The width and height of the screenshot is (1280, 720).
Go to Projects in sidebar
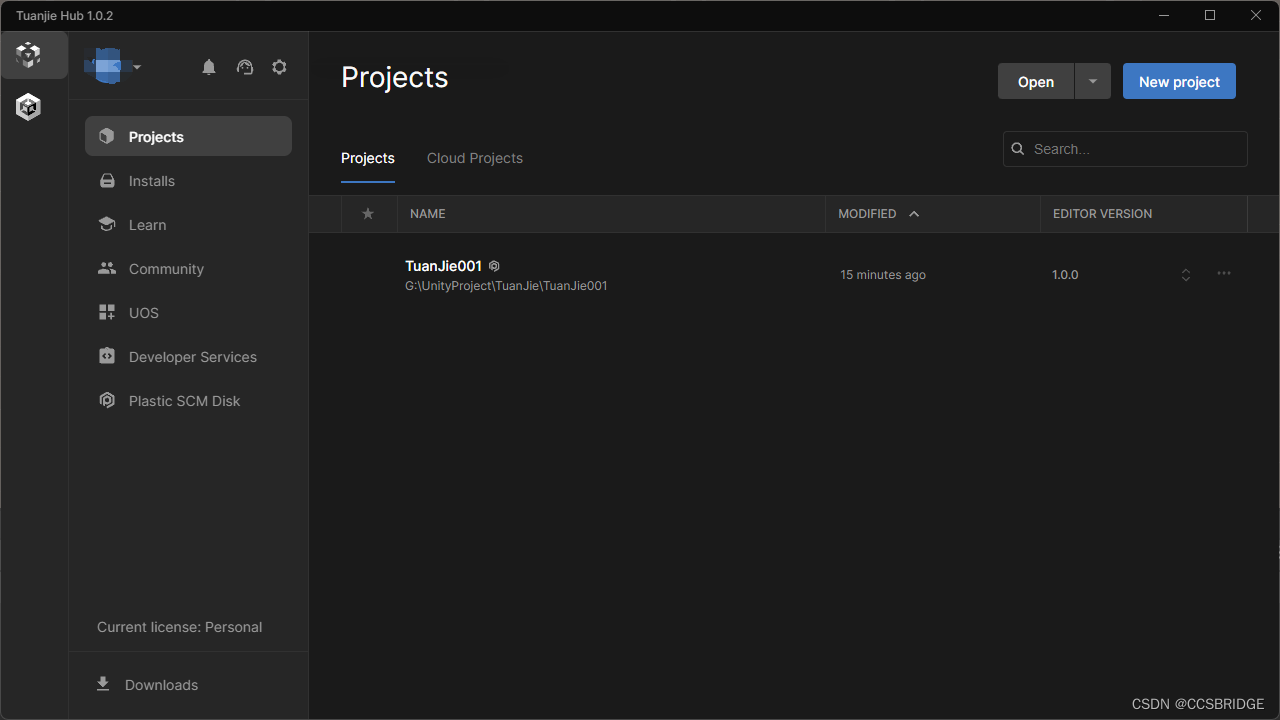(x=188, y=136)
